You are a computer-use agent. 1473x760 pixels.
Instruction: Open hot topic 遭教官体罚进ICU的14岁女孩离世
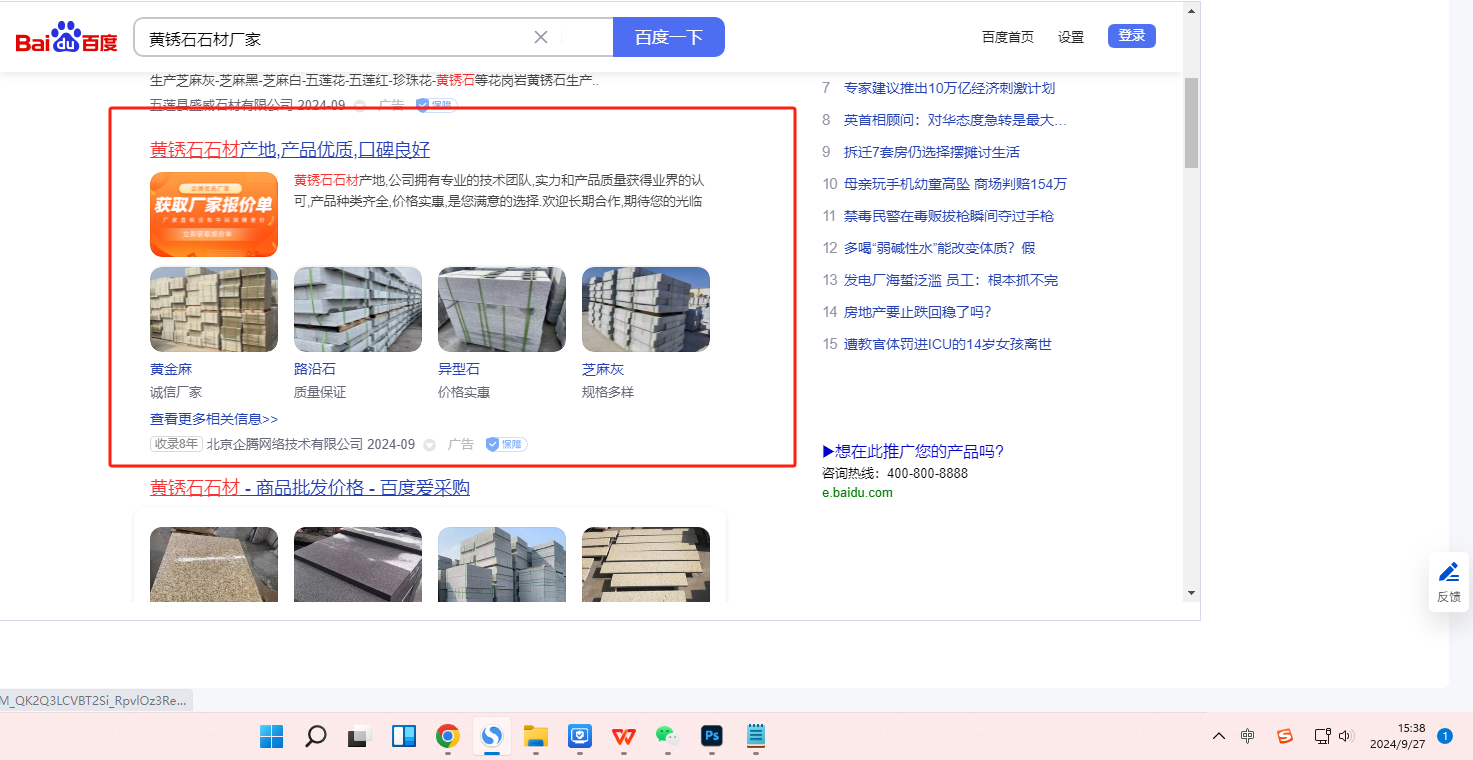pyautogui.click(x=948, y=344)
